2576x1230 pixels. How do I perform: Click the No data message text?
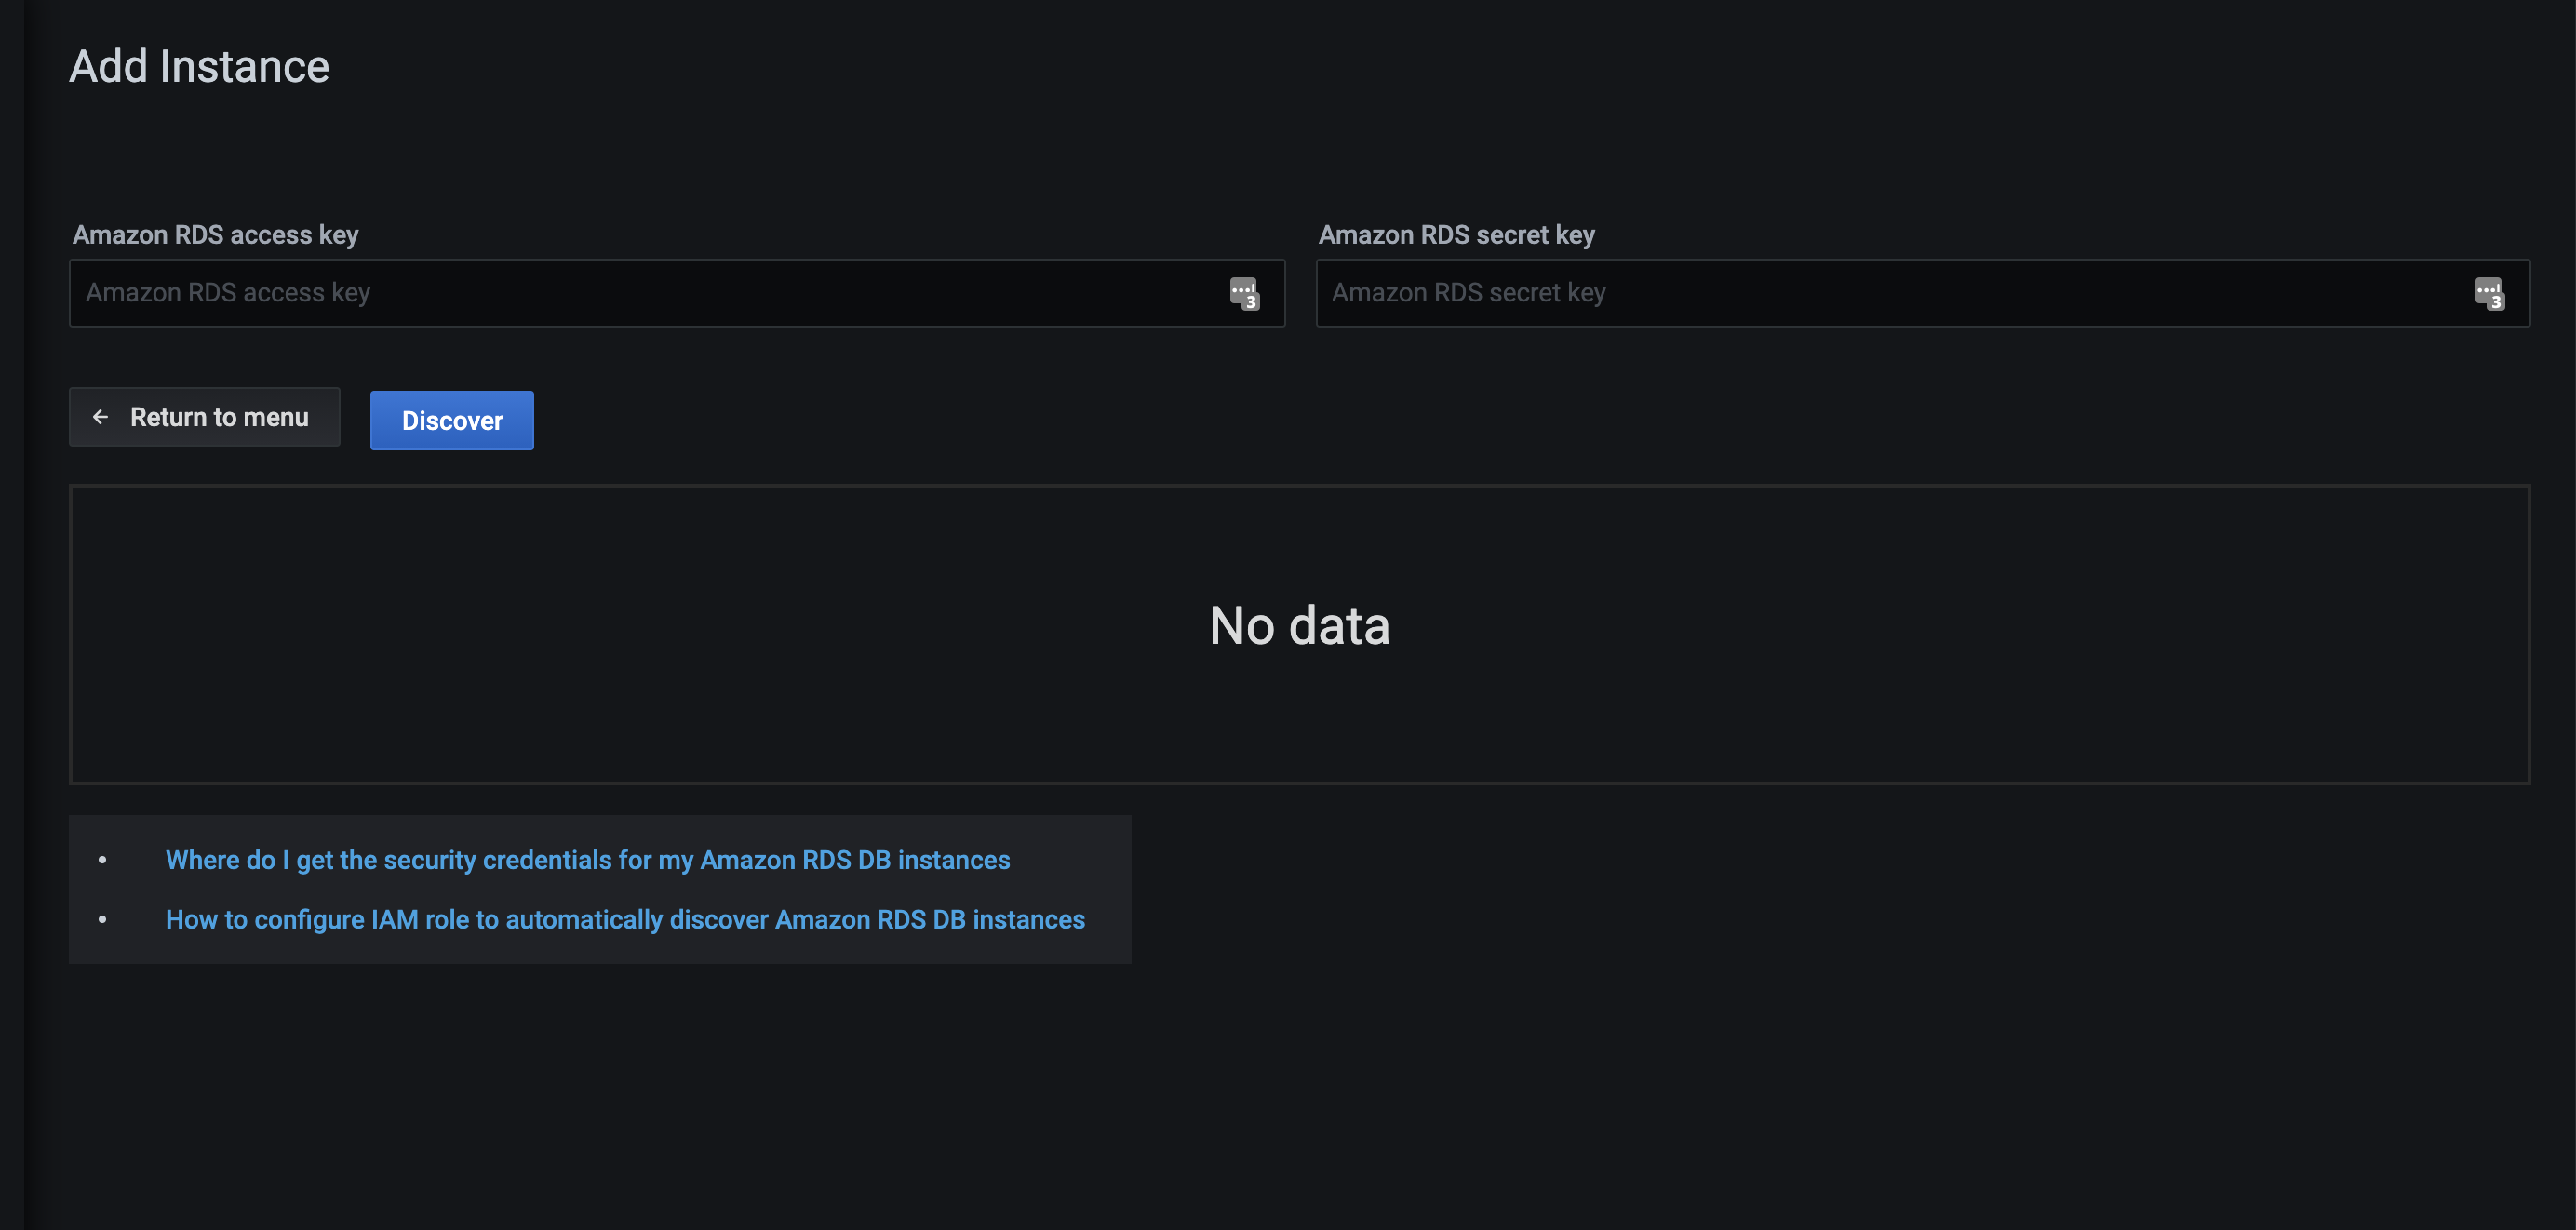[1299, 626]
